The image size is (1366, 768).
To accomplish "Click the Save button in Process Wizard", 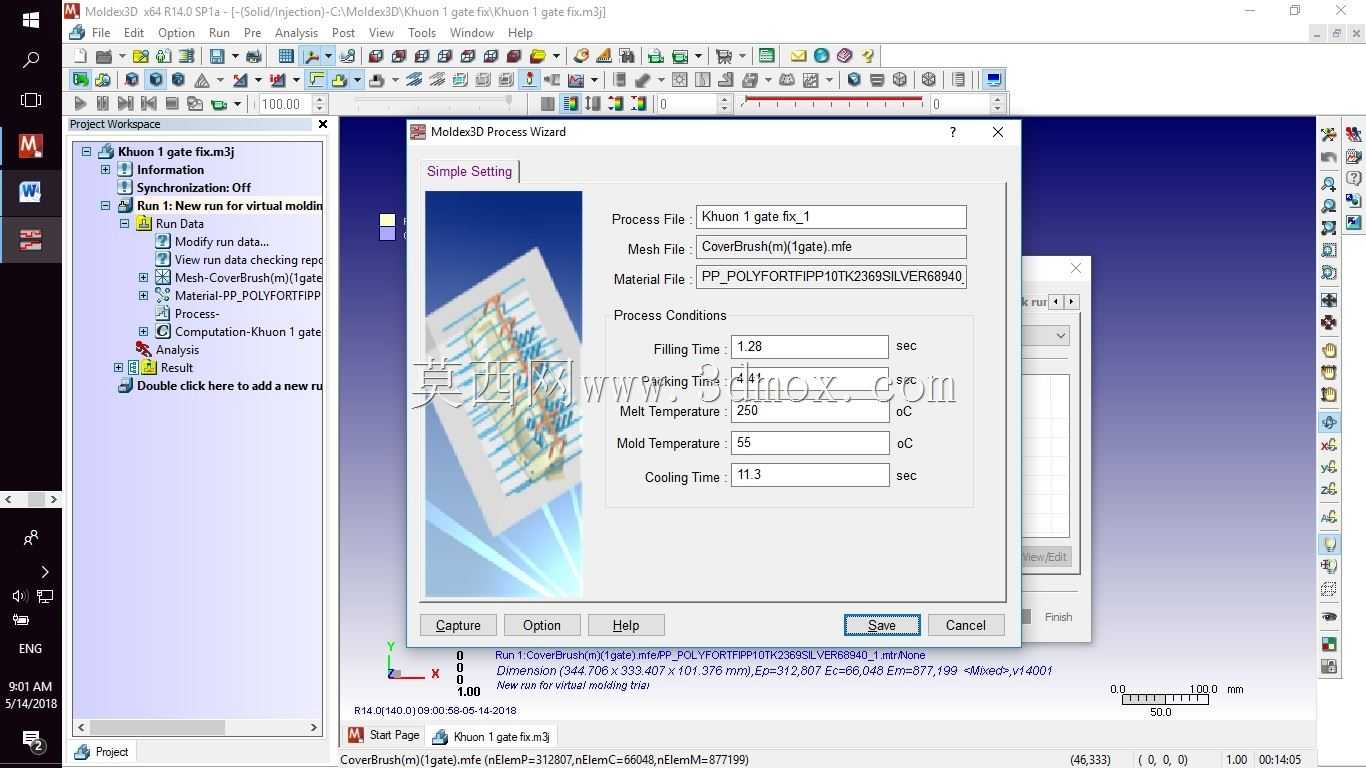I will pos(882,625).
